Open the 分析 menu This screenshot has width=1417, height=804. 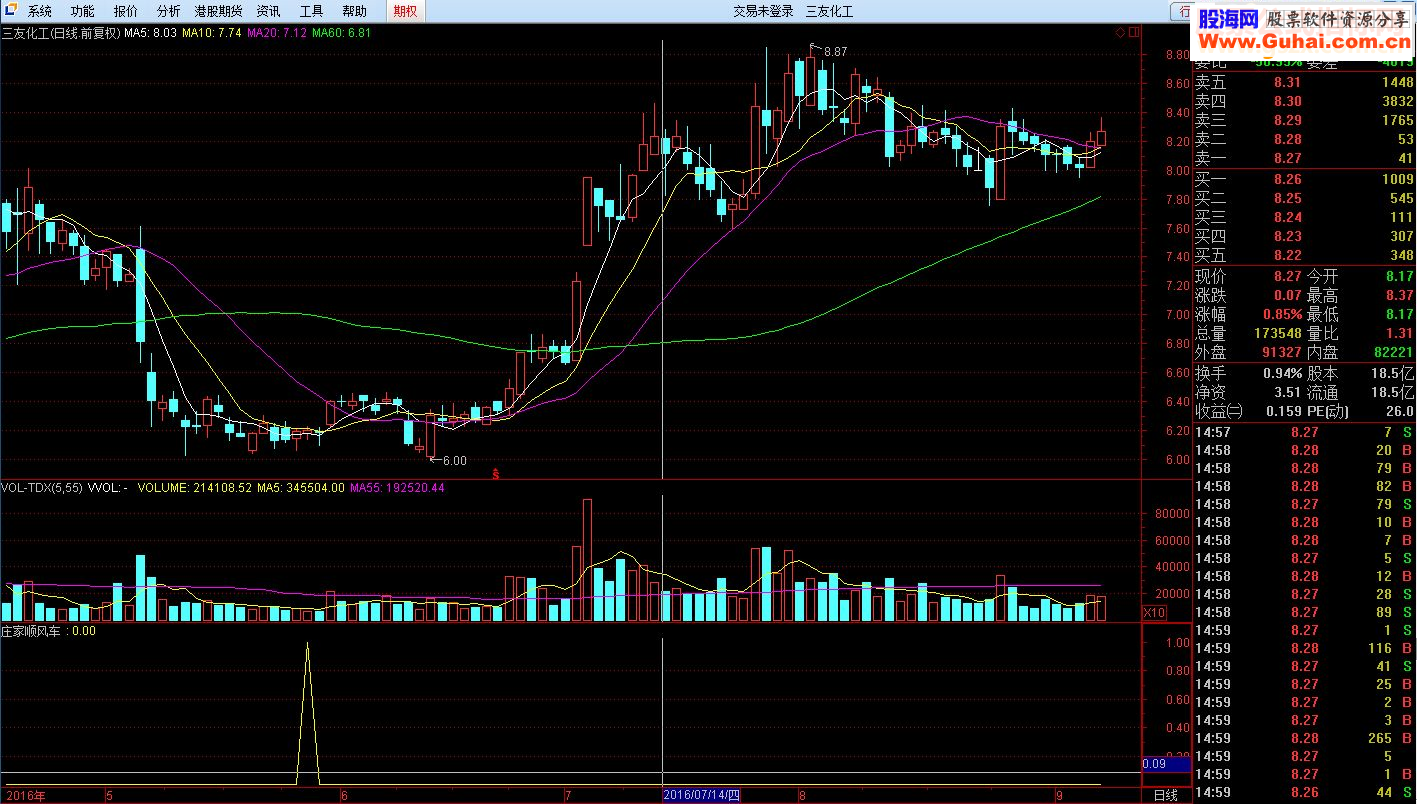click(x=169, y=12)
